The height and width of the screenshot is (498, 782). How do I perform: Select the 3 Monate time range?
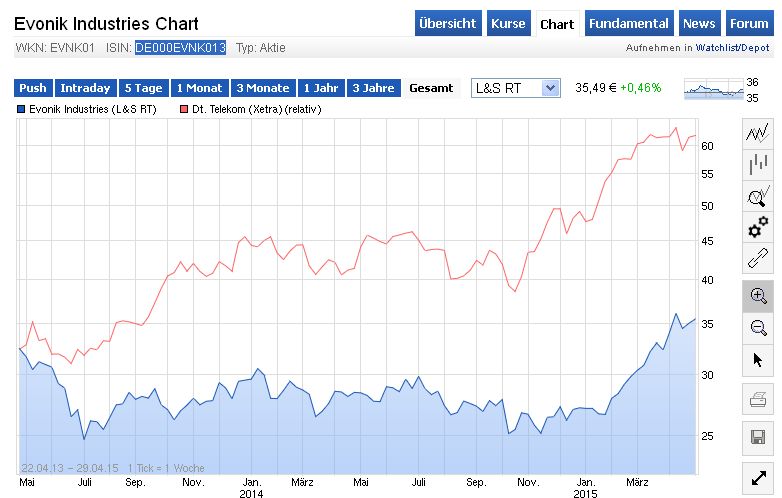coord(263,88)
